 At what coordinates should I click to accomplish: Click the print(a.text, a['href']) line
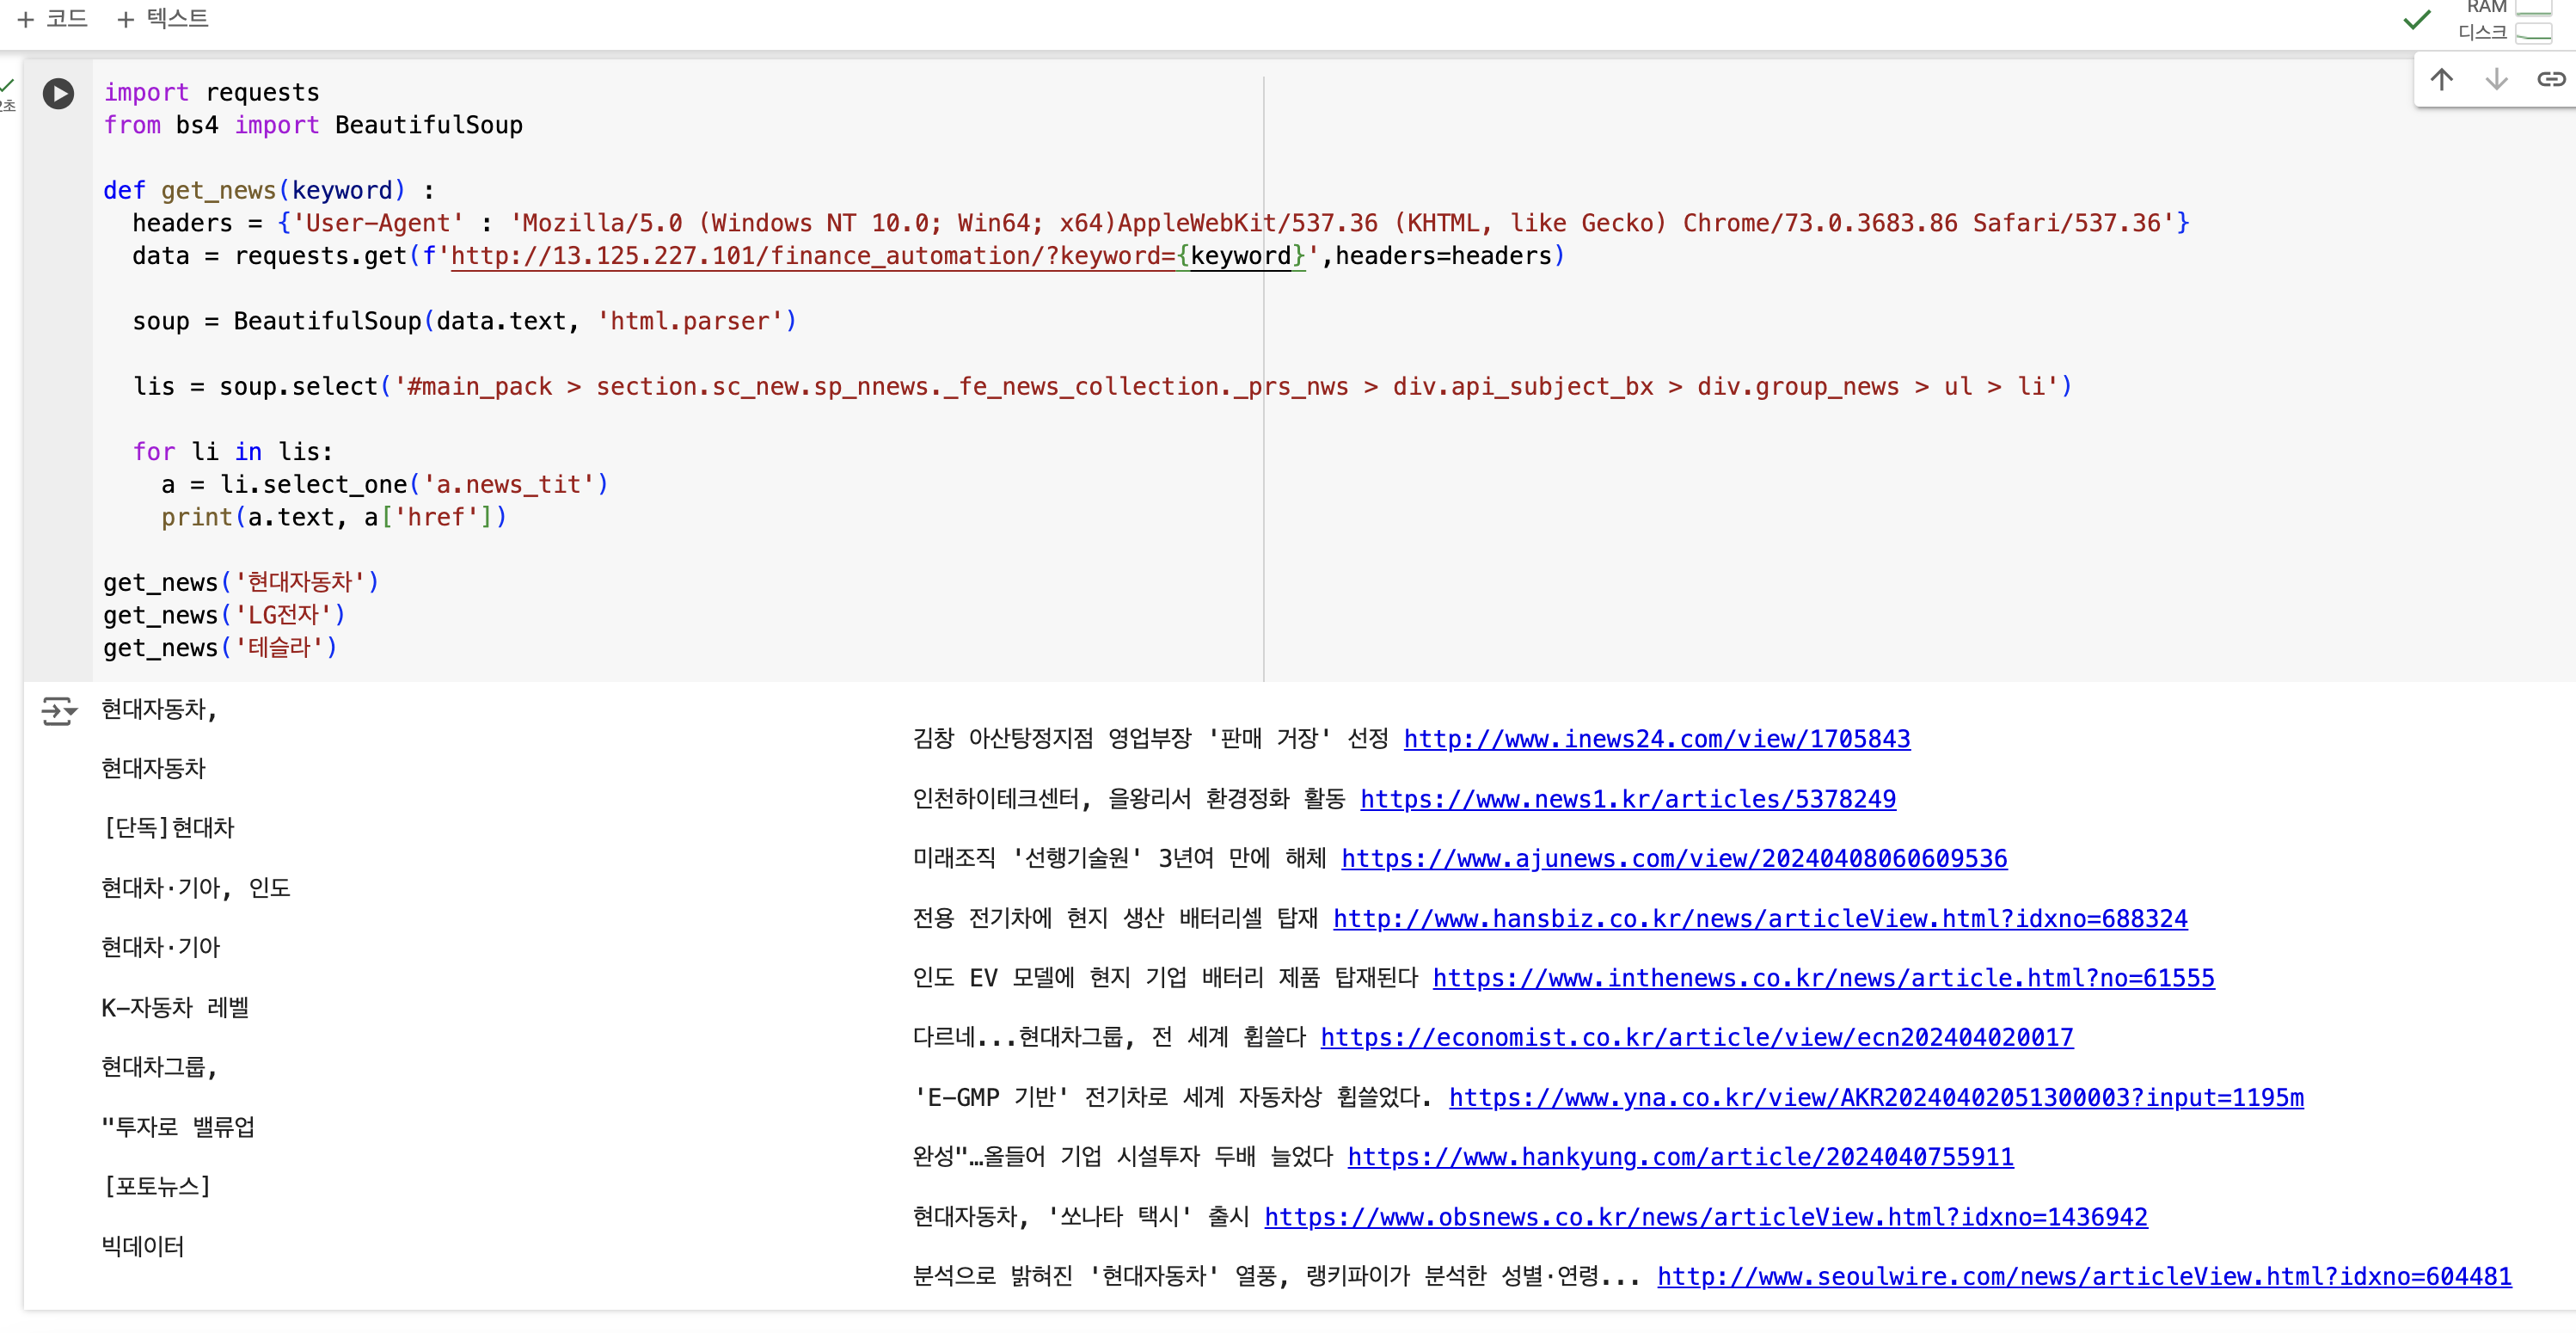pyautogui.click(x=334, y=518)
